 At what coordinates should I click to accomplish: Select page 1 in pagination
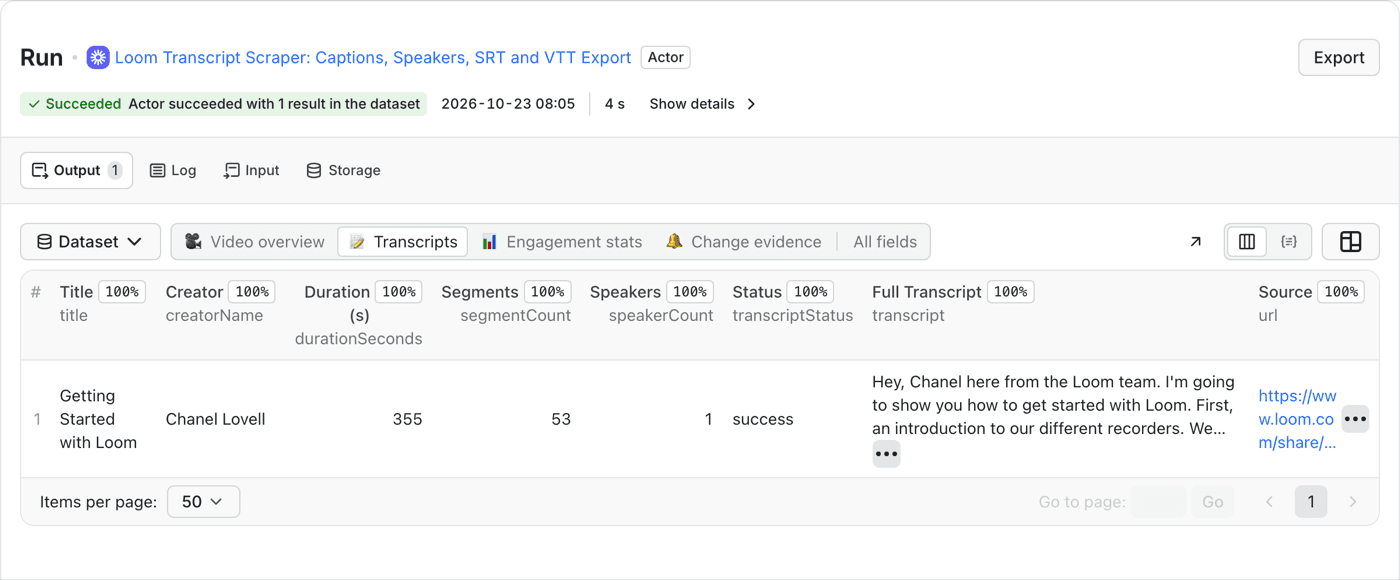[x=1311, y=502]
